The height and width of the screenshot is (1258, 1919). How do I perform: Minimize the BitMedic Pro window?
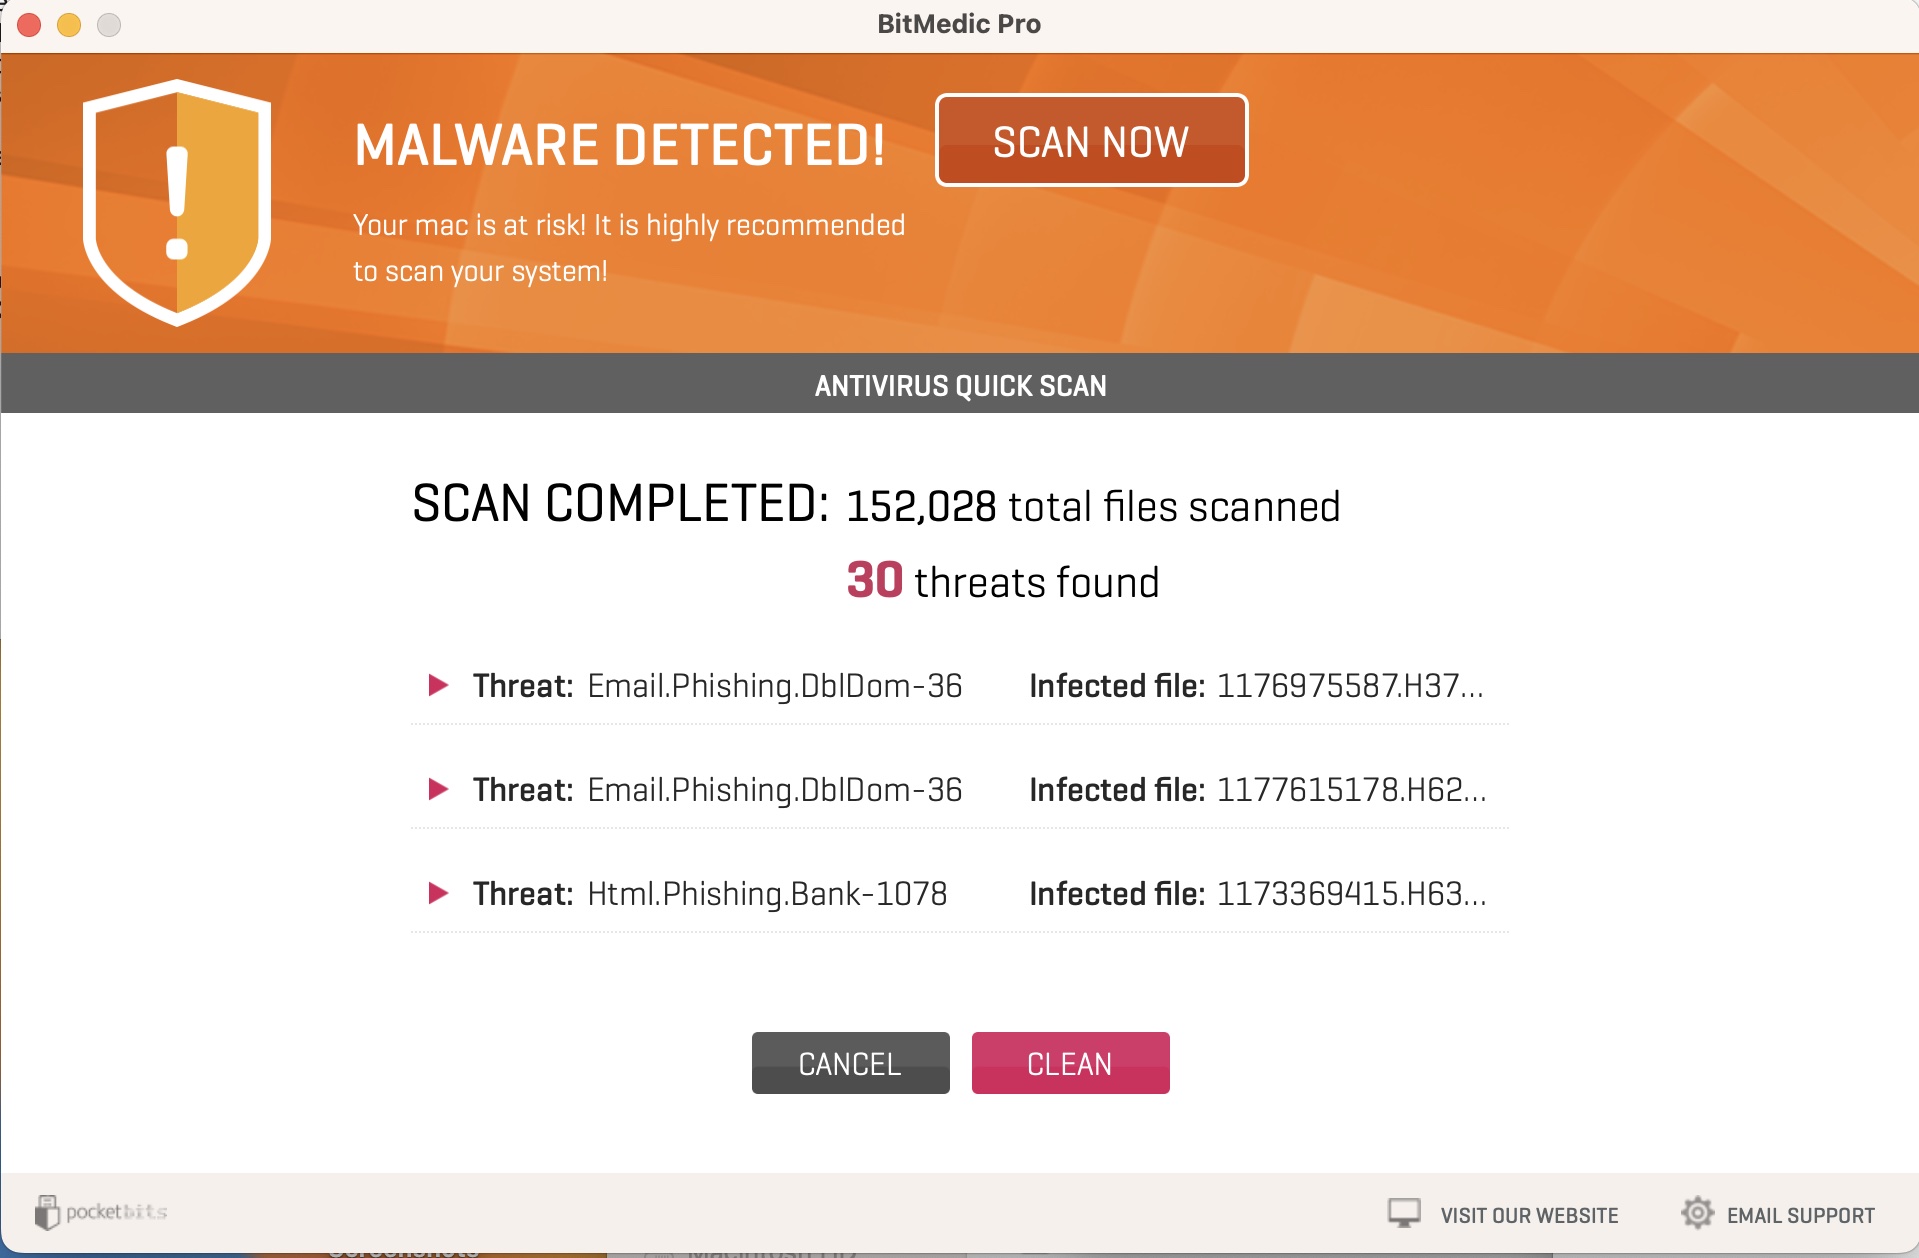pos(68,27)
